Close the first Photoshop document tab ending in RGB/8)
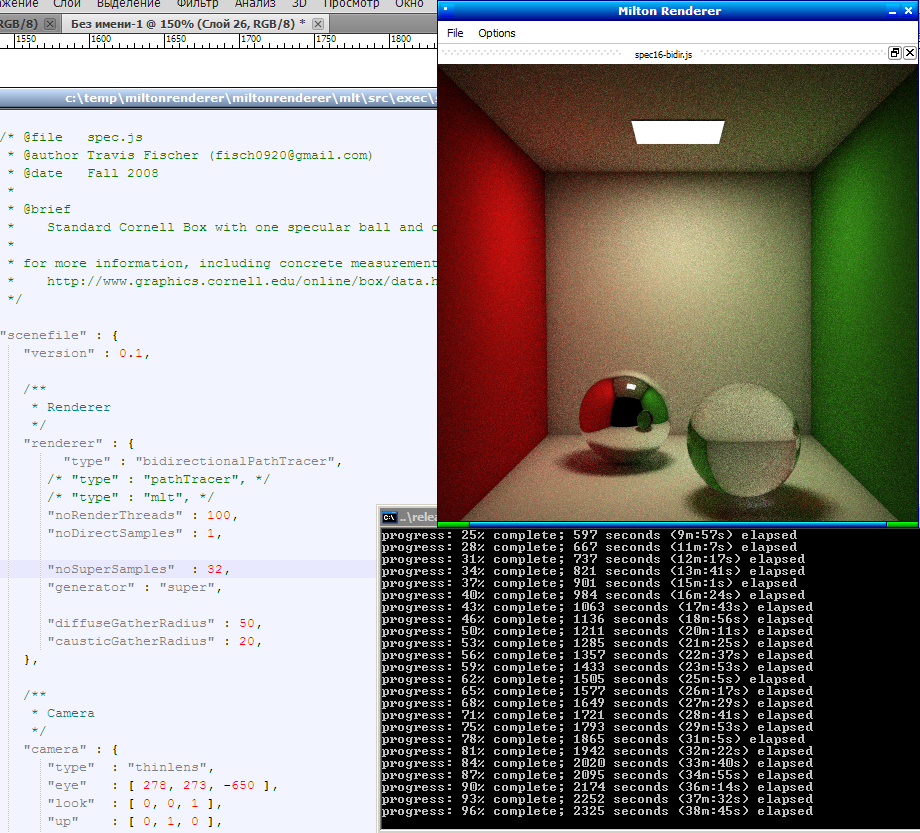 [x=49, y=23]
